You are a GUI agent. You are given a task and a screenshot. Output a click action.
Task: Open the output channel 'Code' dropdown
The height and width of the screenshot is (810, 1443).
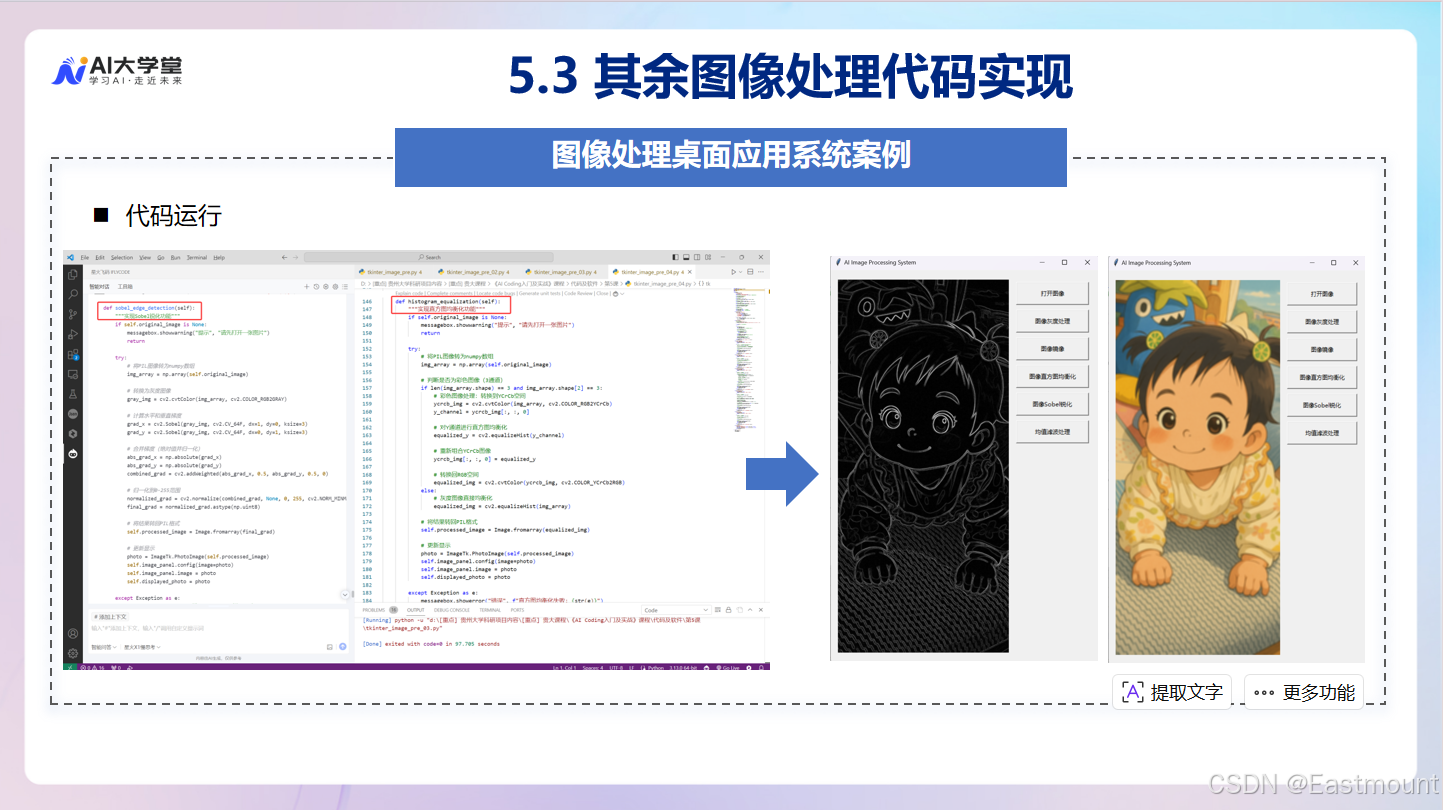(x=676, y=610)
